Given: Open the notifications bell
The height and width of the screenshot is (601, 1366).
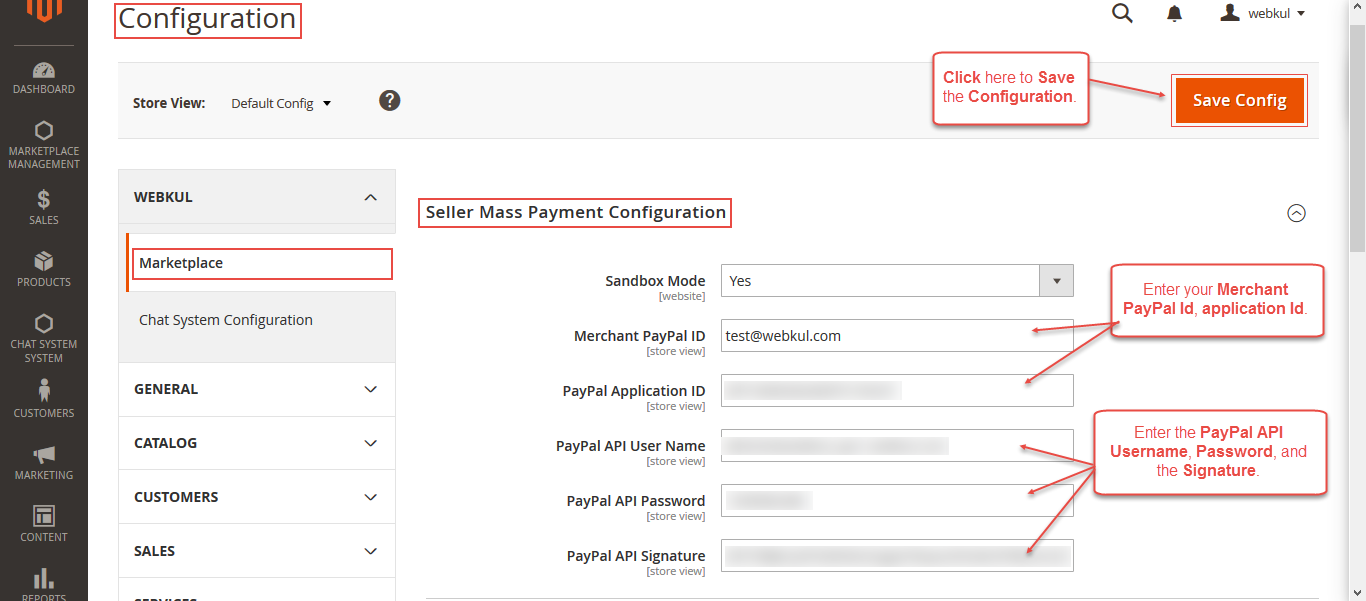Looking at the screenshot, I should point(1174,13).
